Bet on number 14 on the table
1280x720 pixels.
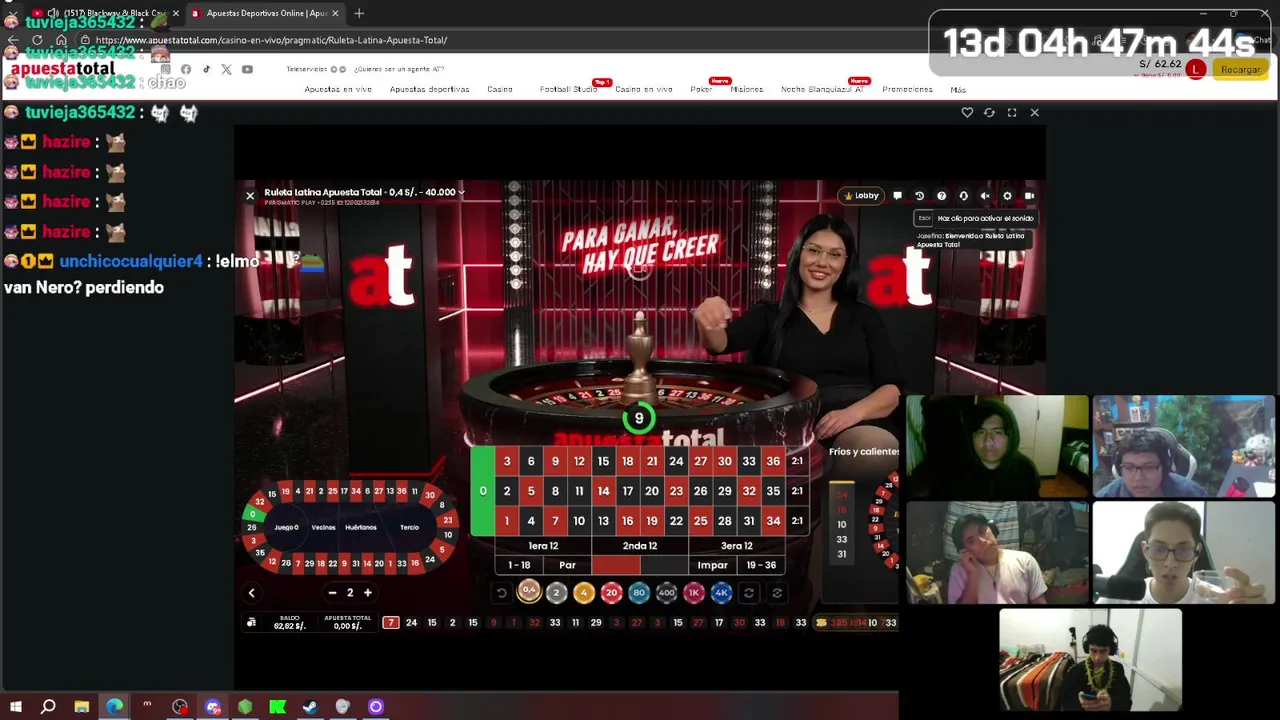coord(603,491)
